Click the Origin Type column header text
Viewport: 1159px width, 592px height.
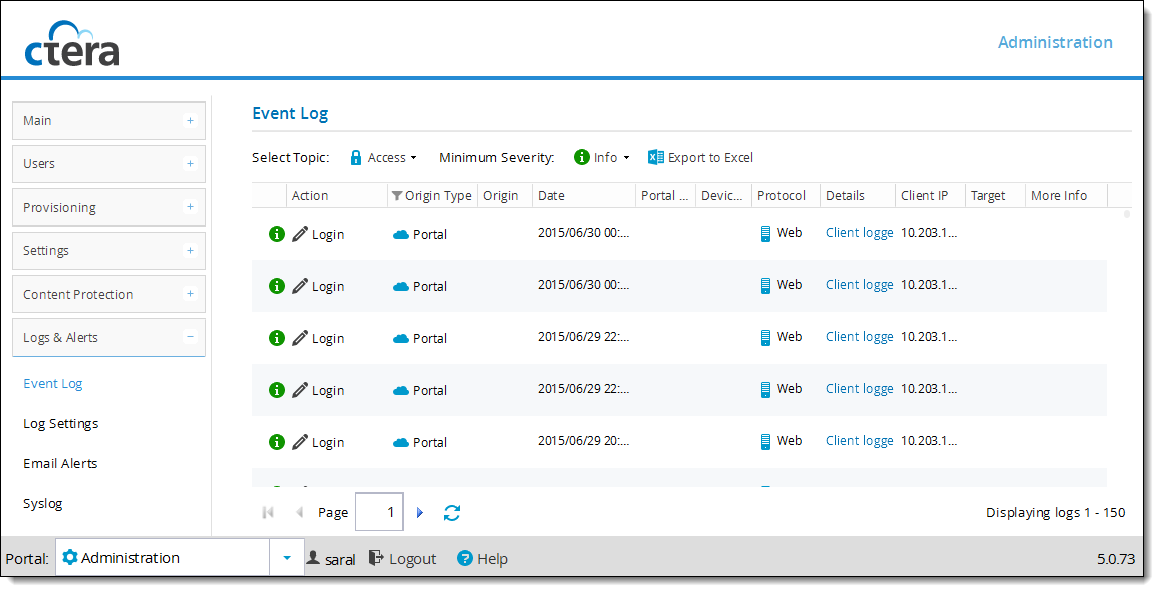point(438,196)
